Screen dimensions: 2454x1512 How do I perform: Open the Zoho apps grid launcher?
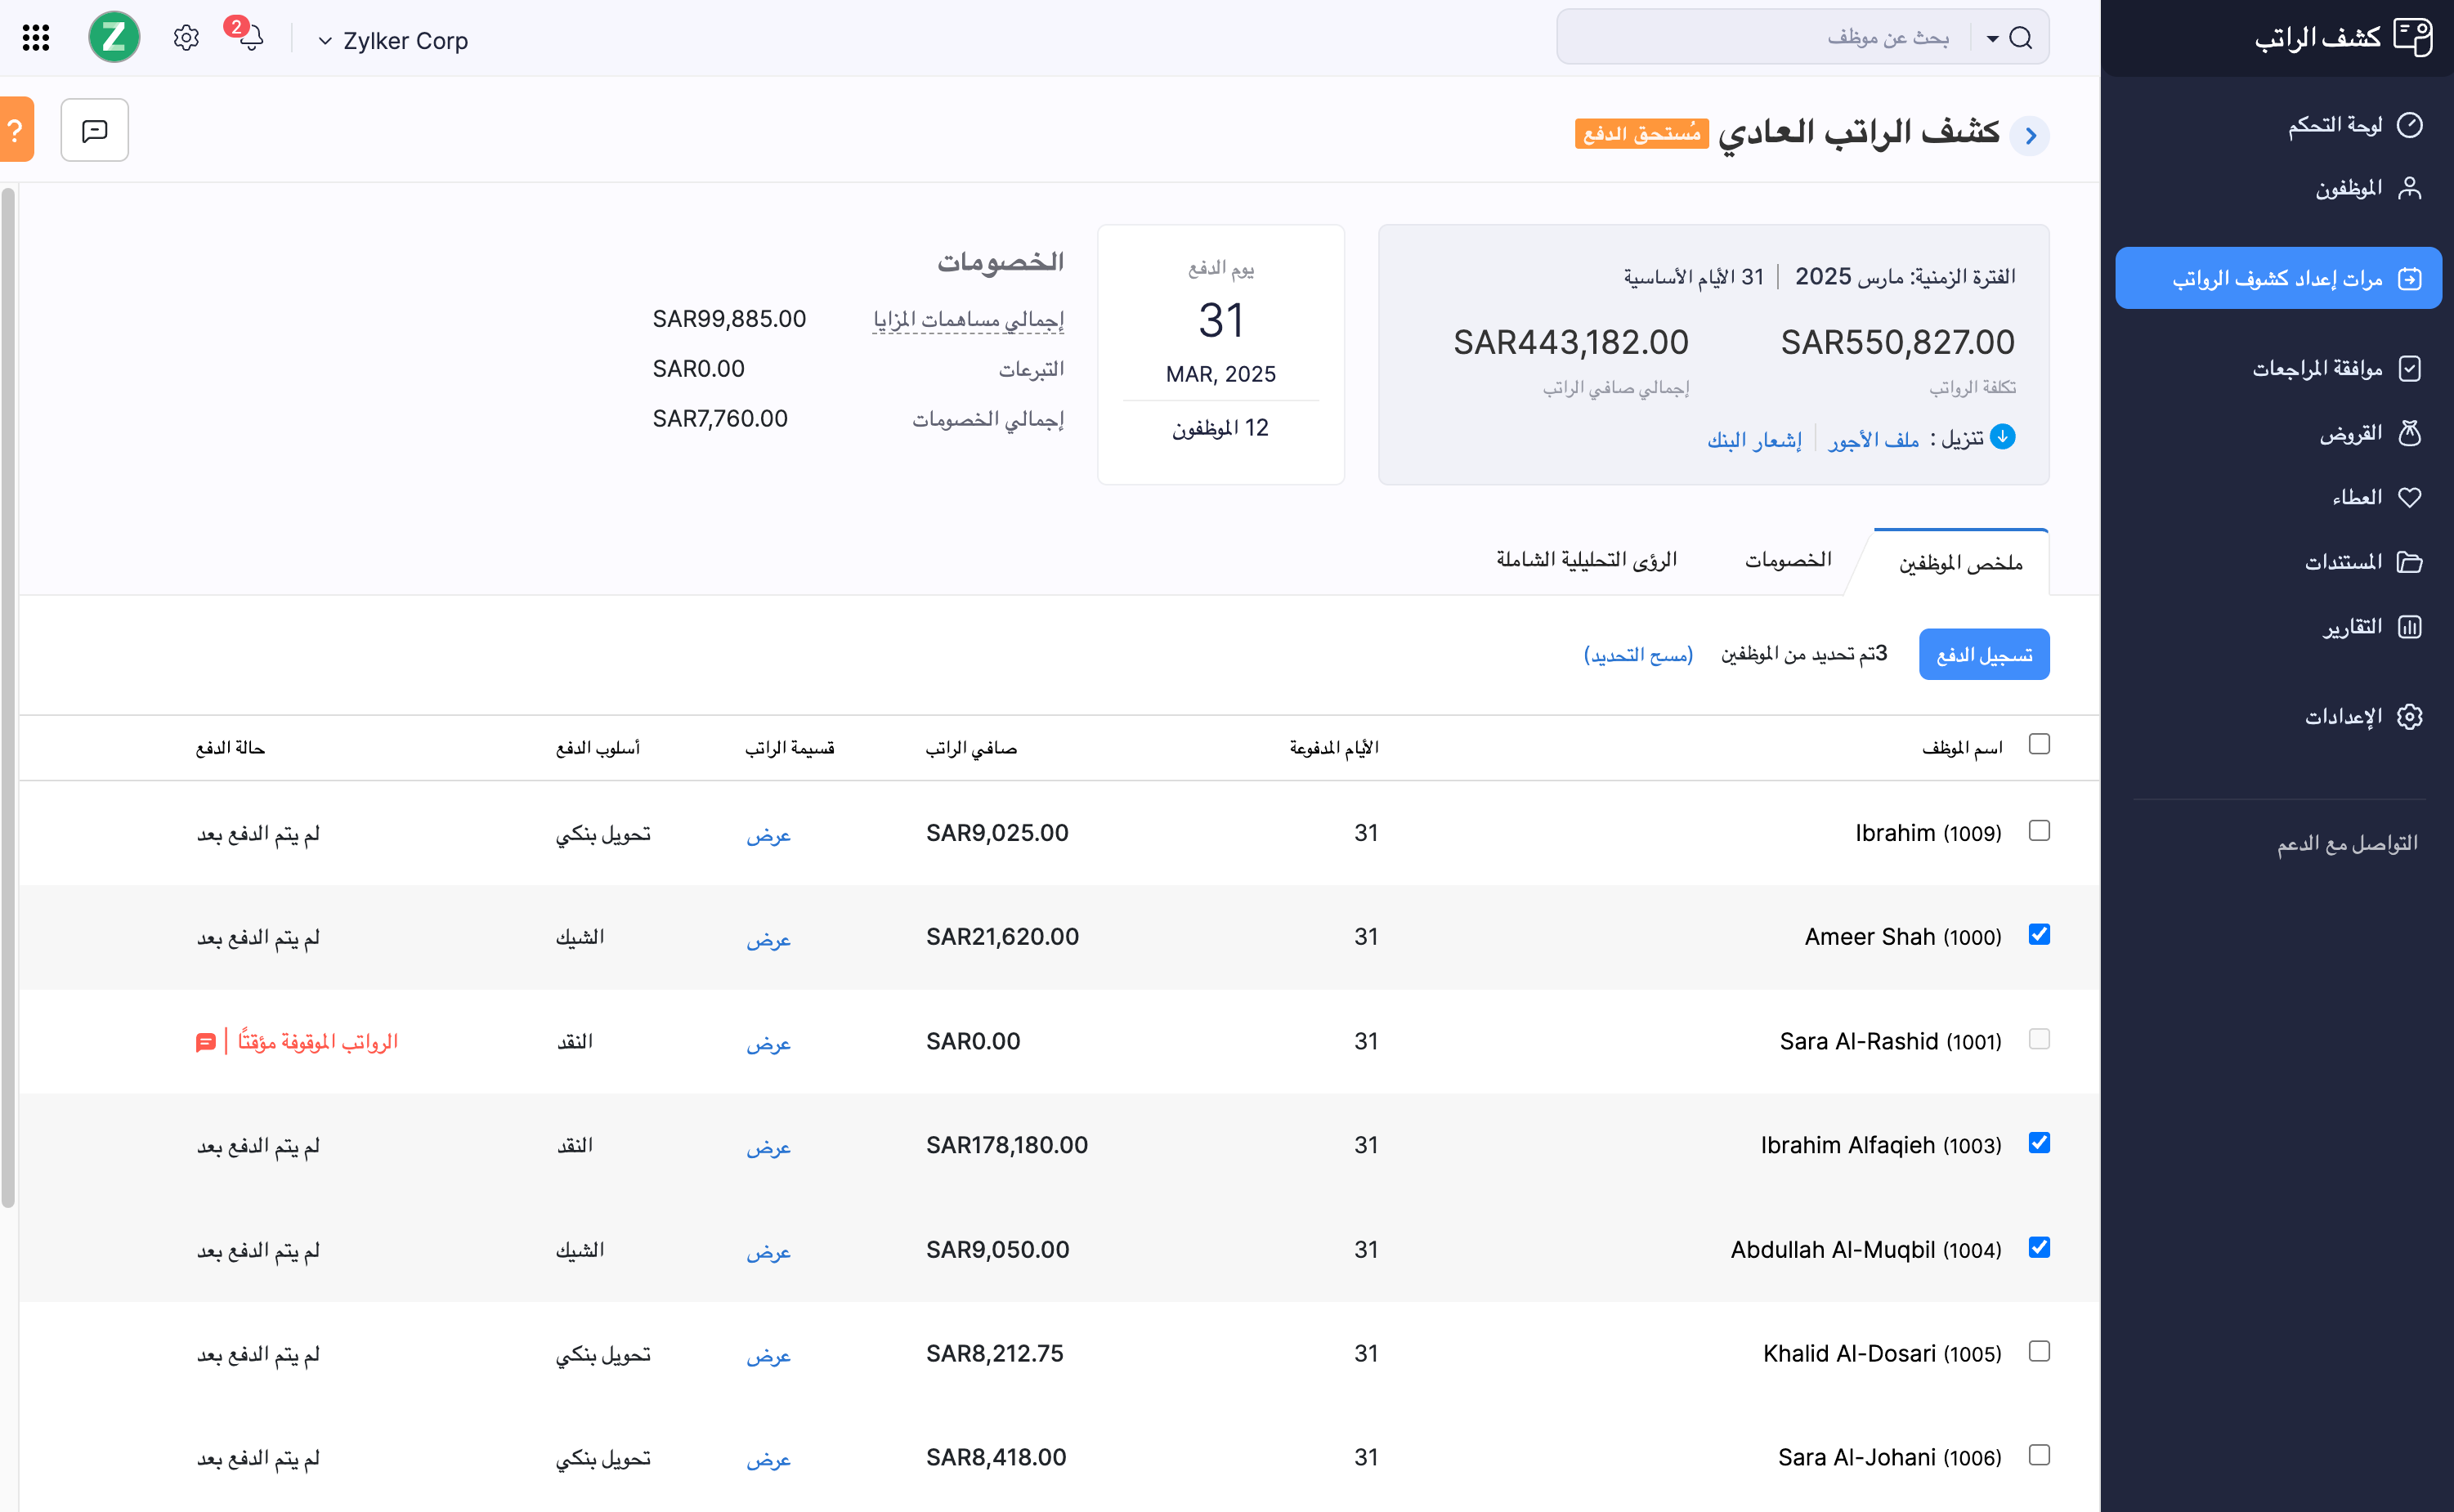click(x=36, y=38)
